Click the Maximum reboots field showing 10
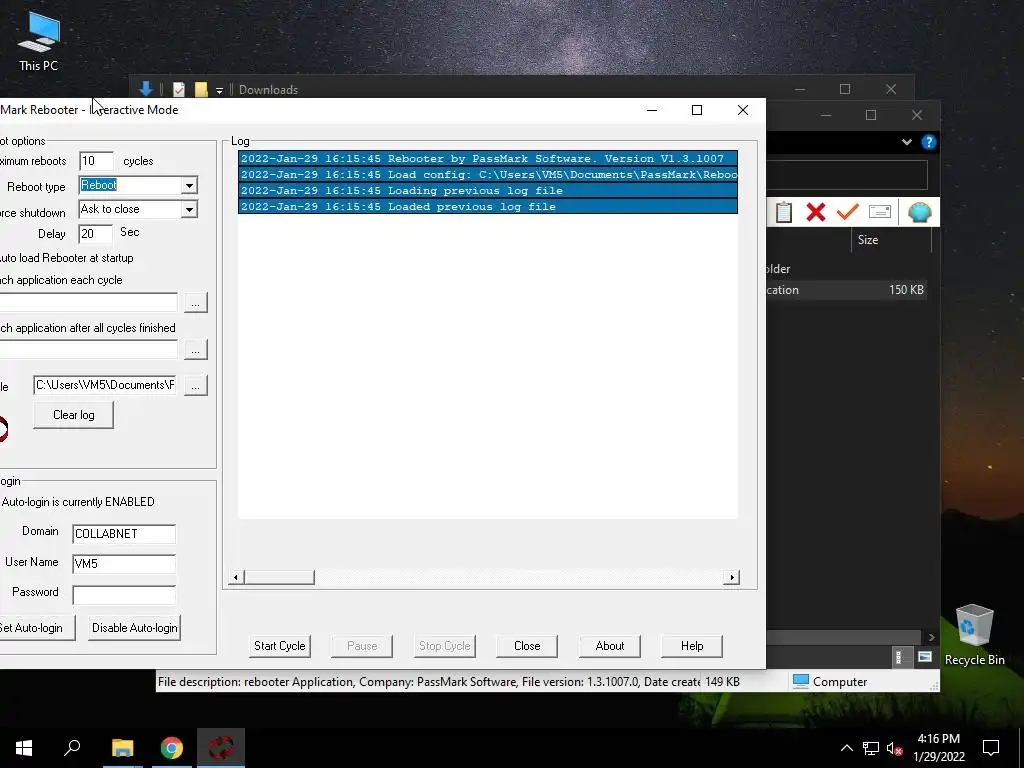Viewport: 1024px width, 768px height. [96, 161]
